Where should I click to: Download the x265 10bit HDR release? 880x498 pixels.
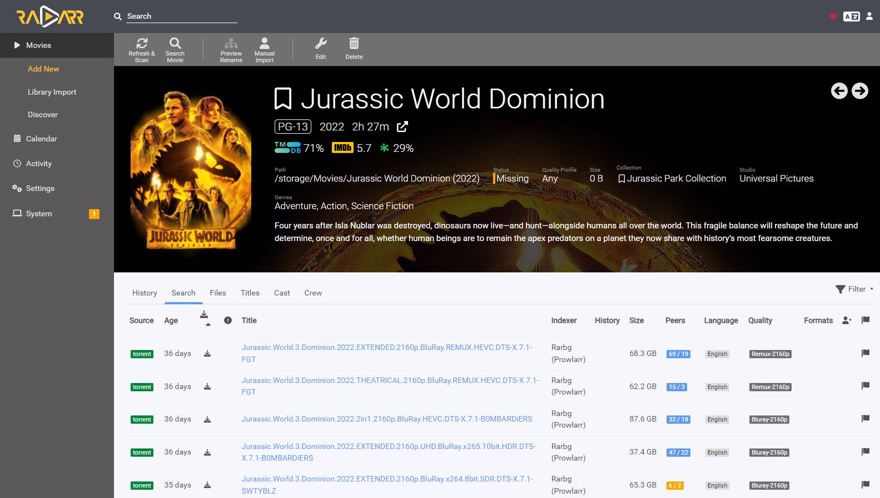coord(207,453)
